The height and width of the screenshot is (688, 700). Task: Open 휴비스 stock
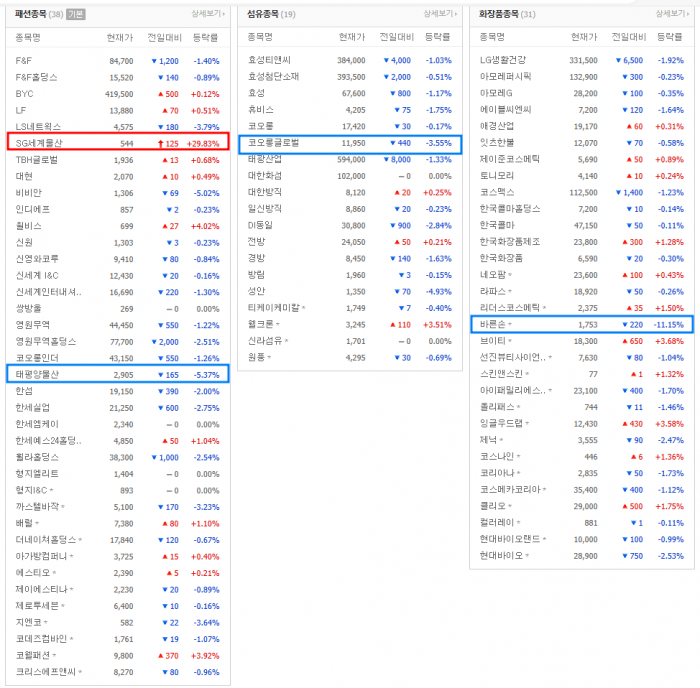[261, 109]
